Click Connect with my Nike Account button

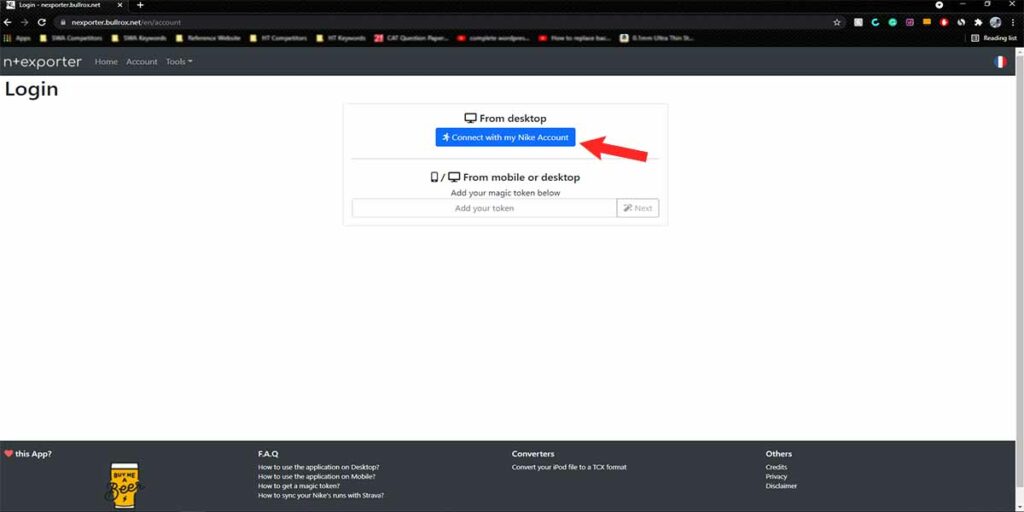505,137
